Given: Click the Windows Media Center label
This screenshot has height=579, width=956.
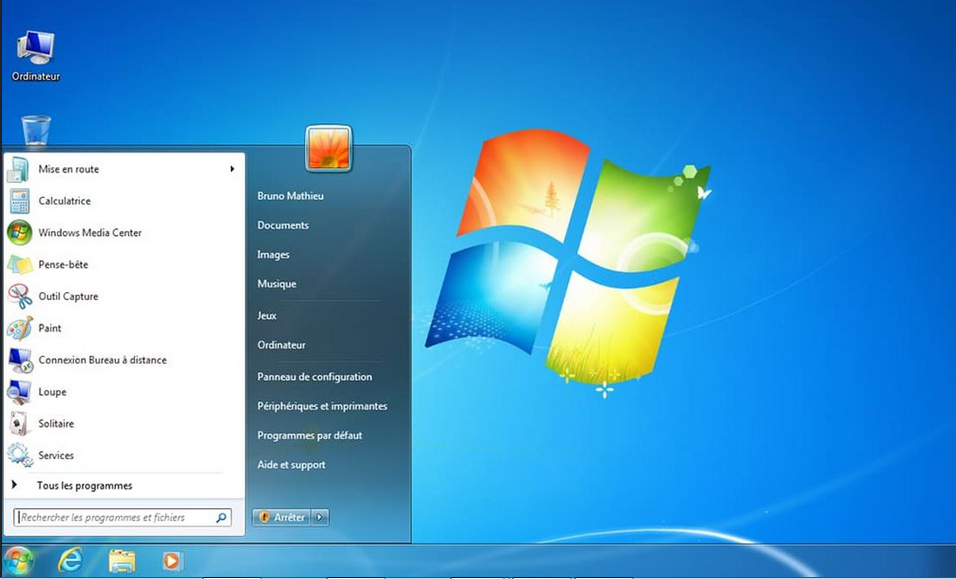Looking at the screenshot, I should coord(90,232).
